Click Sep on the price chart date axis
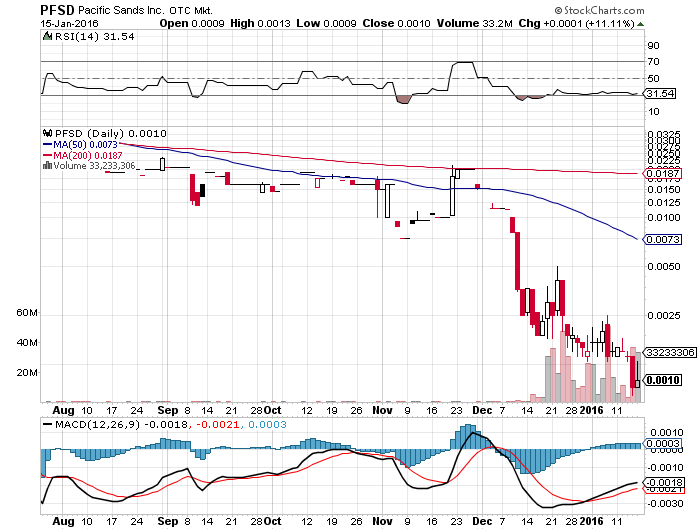Image resolution: width=700 pixels, height=530 pixels. [168, 410]
